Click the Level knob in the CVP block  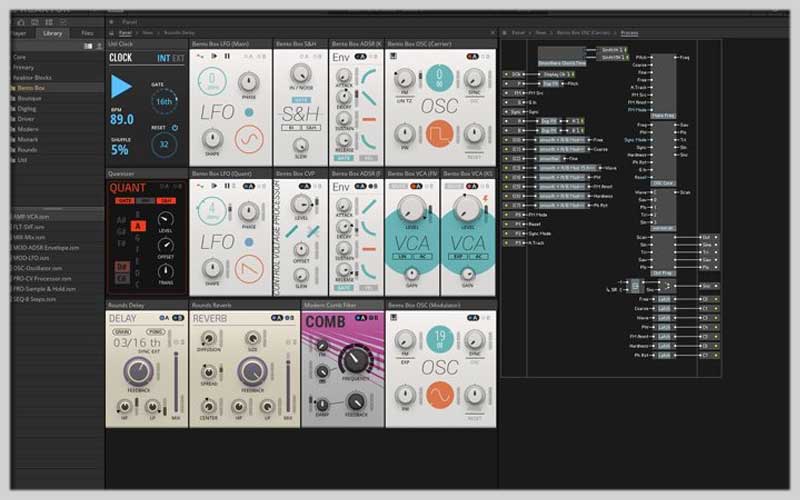(x=301, y=204)
